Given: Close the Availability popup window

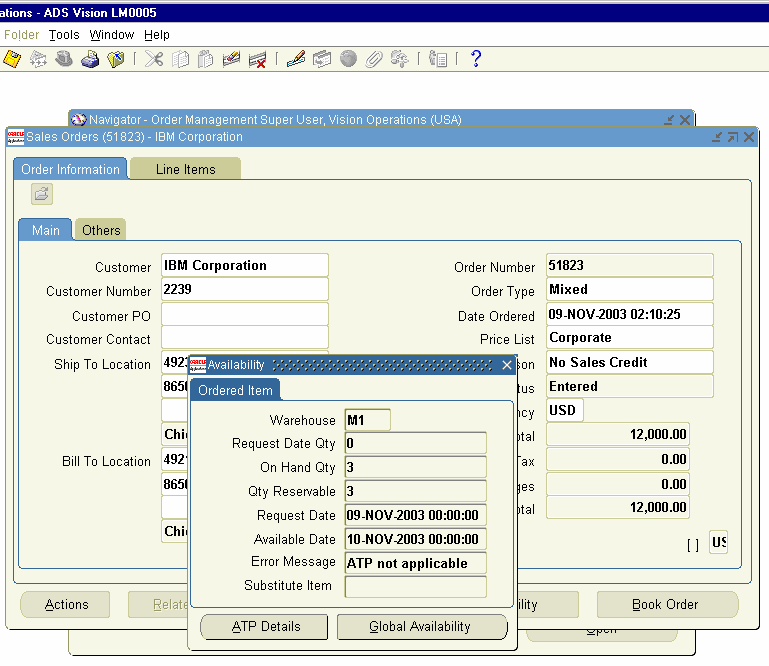Looking at the screenshot, I should click(x=507, y=365).
